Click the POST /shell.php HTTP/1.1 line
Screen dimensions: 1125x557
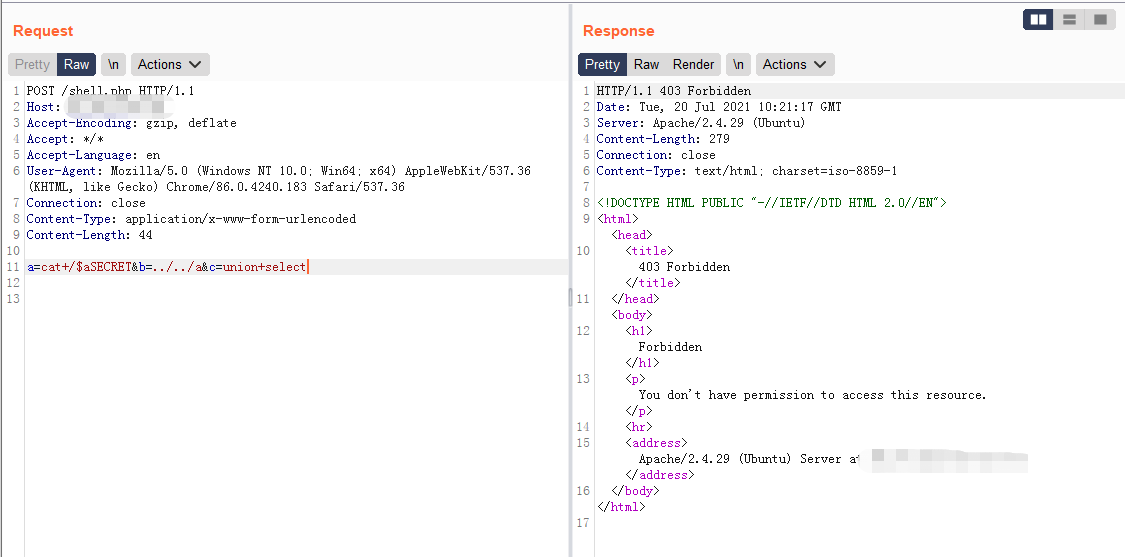click(x=110, y=91)
